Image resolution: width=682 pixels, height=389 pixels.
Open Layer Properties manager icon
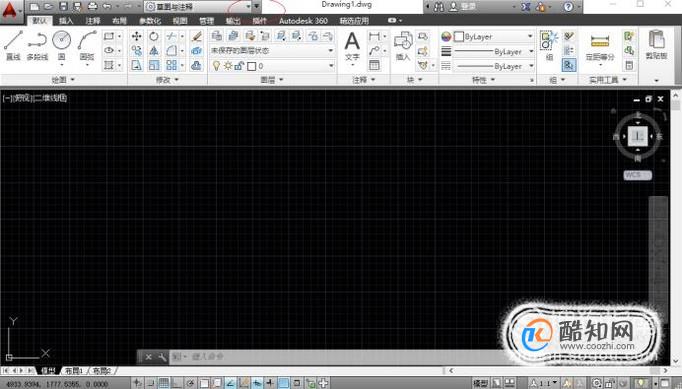coord(217,36)
